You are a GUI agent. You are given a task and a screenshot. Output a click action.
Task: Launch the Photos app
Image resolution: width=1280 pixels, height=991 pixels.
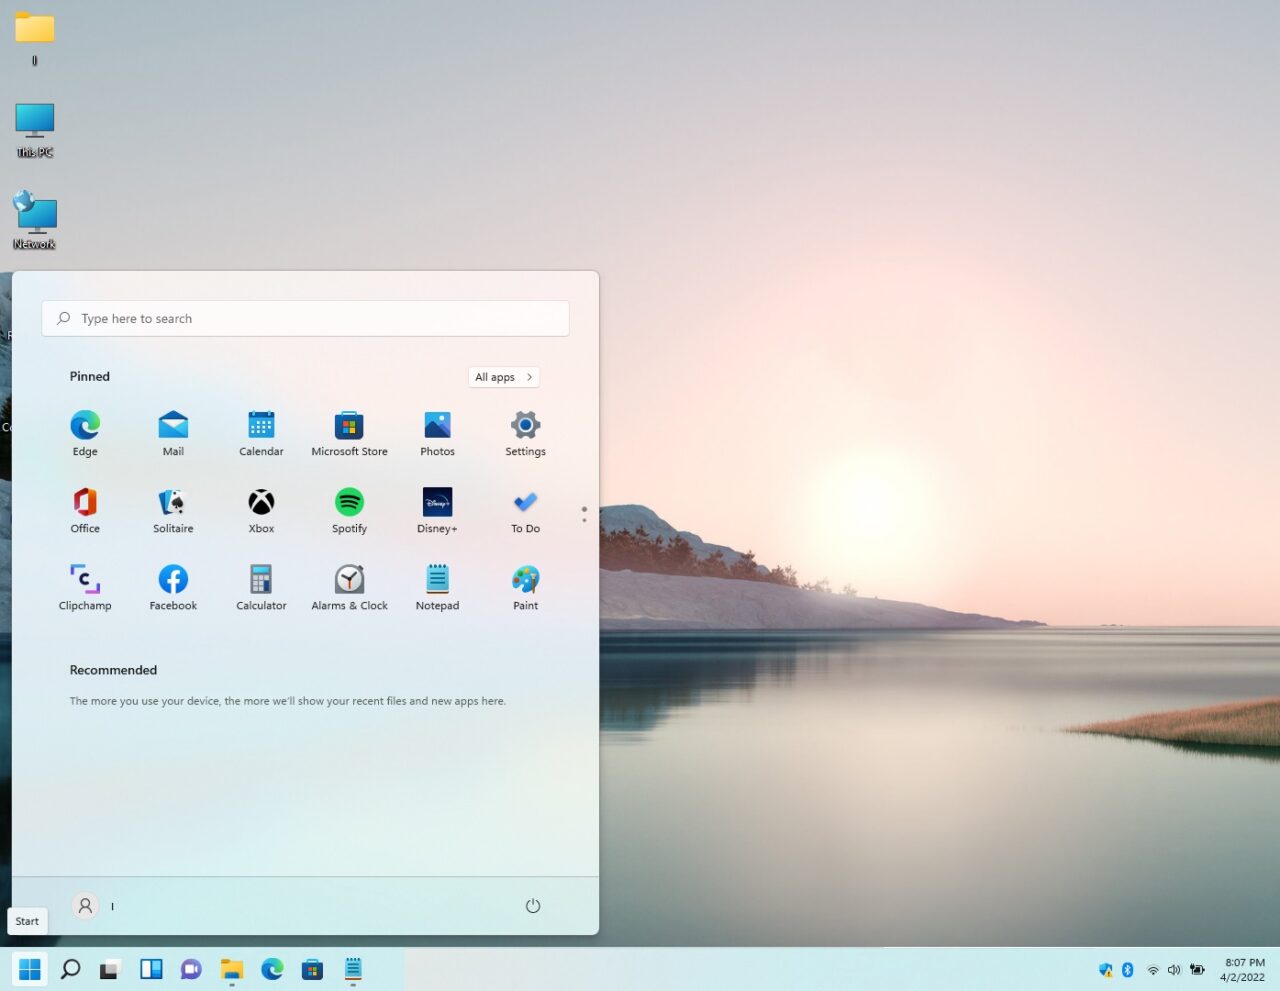[437, 433]
